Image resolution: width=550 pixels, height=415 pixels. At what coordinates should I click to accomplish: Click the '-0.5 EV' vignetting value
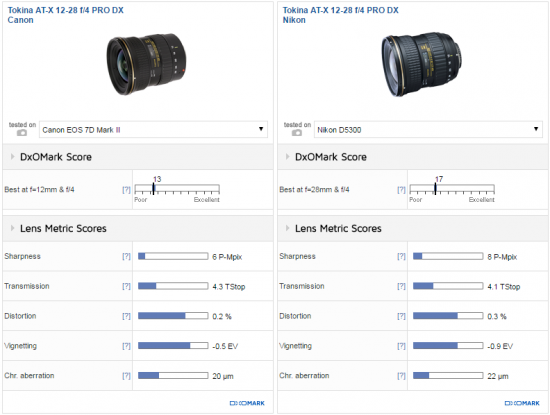[x=225, y=346]
